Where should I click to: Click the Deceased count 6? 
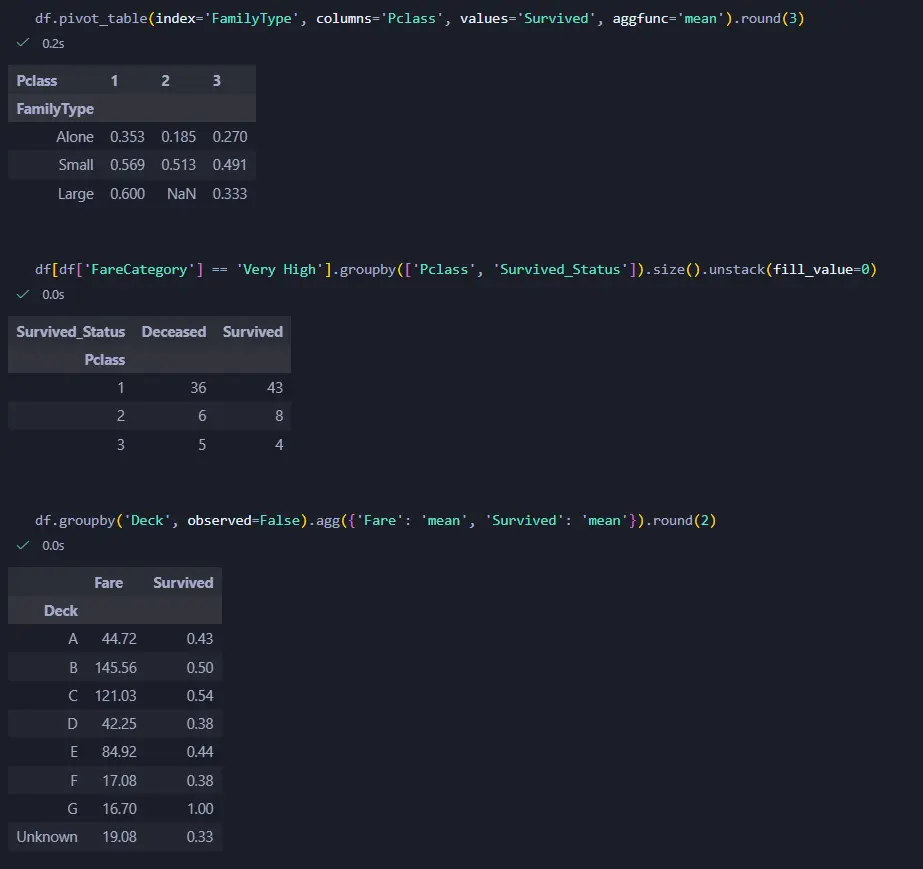(x=202, y=416)
